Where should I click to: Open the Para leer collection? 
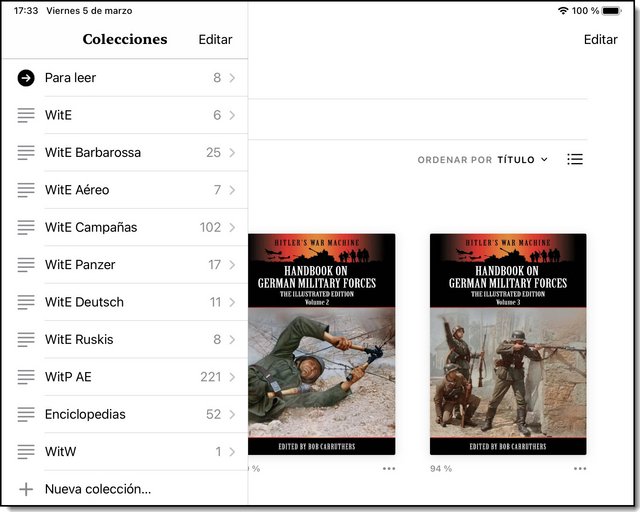125,78
